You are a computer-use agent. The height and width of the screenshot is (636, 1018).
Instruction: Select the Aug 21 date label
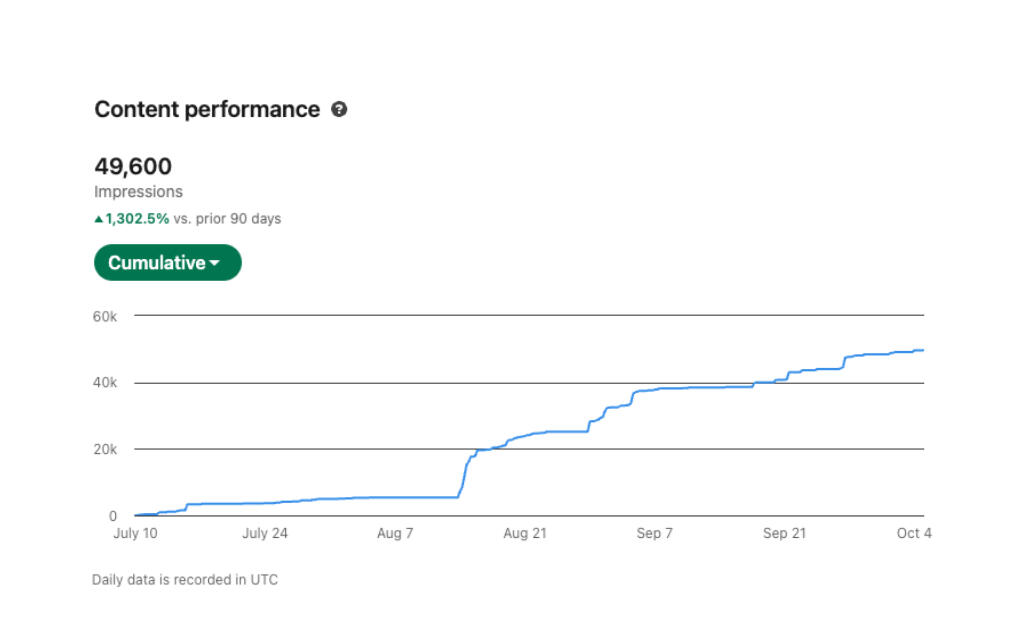(x=525, y=534)
